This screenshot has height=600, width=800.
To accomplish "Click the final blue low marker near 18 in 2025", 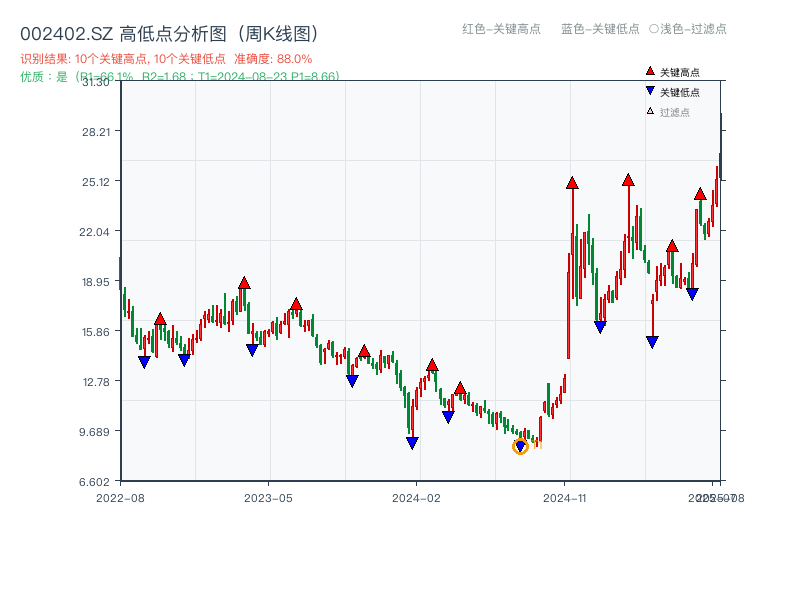I will click(x=692, y=294).
